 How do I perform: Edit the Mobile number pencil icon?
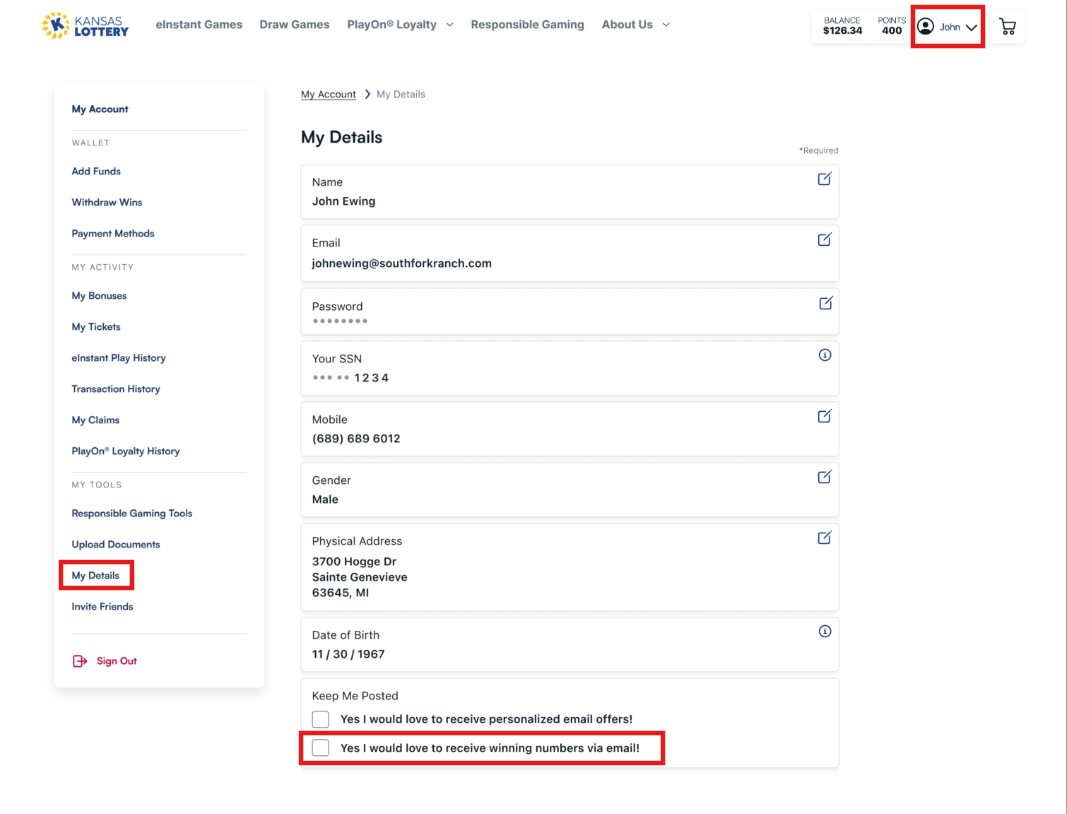click(824, 416)
